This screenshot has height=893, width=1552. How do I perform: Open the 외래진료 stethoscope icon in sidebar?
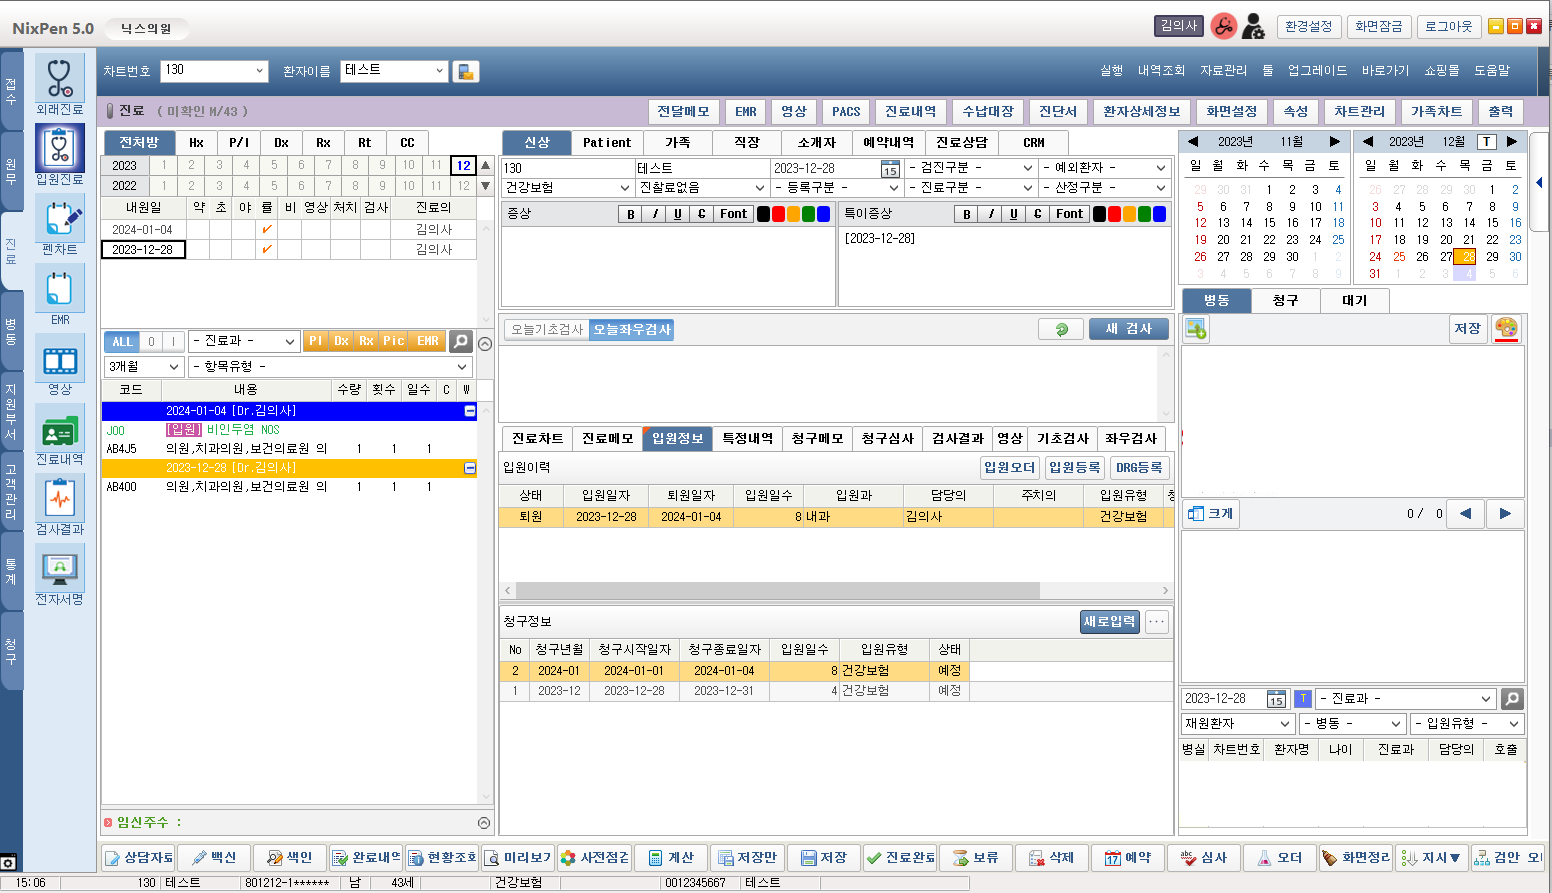(59, 78)
